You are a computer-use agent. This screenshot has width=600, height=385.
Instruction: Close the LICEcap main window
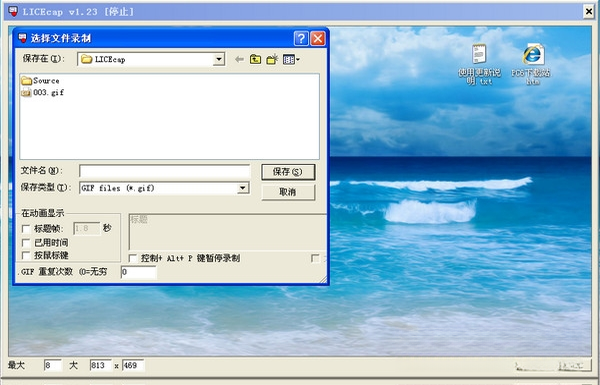(589, 11)
